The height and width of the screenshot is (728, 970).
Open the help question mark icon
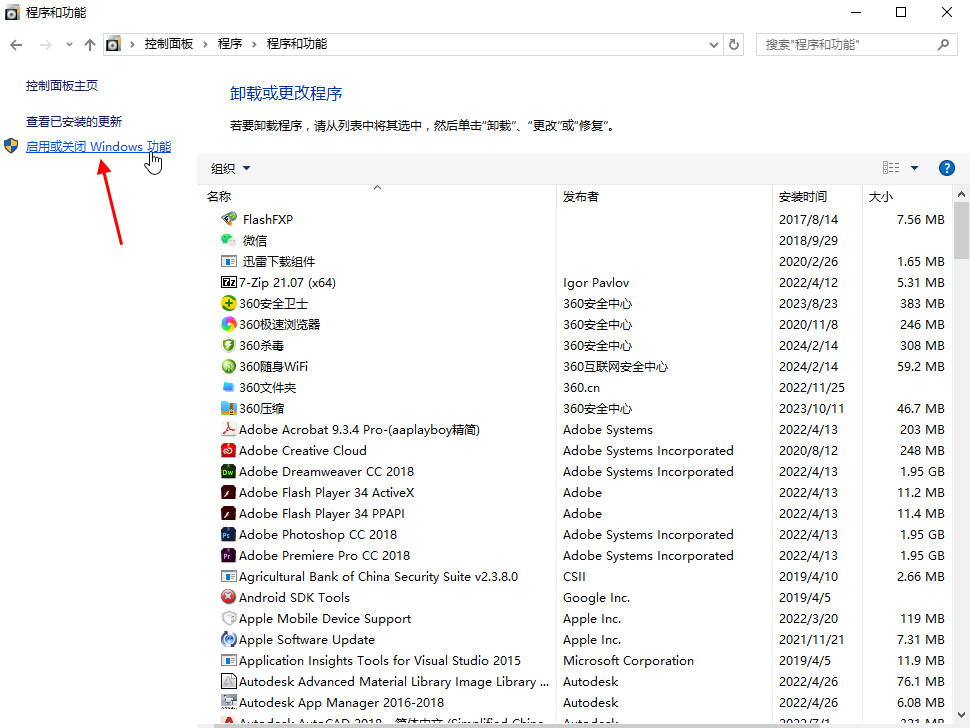click(947, 168)
